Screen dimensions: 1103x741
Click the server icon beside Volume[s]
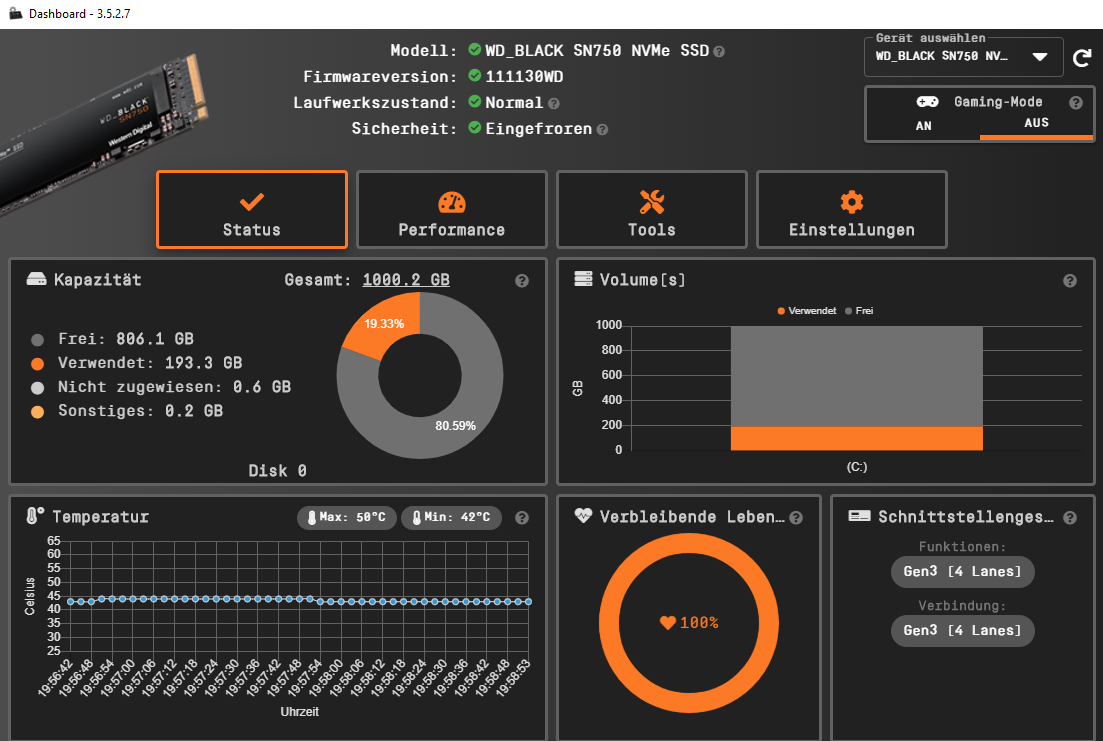[x=583, y=279]
